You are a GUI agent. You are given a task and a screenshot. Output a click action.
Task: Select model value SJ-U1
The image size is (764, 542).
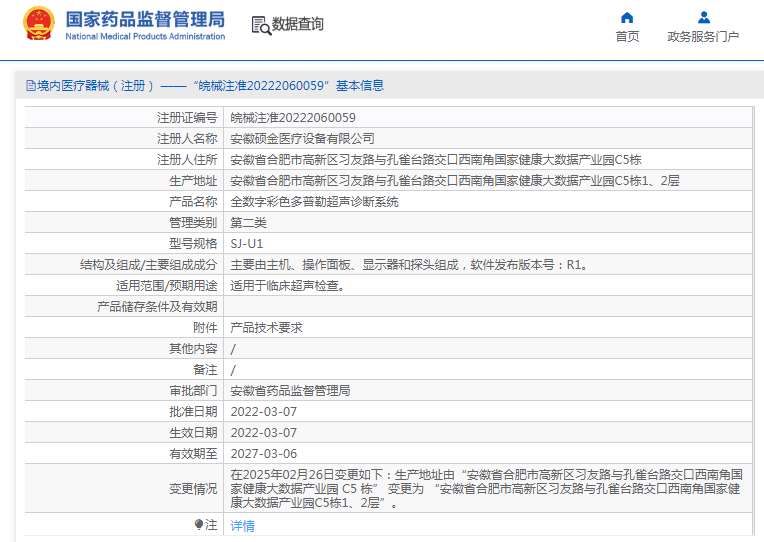point(247,243)
